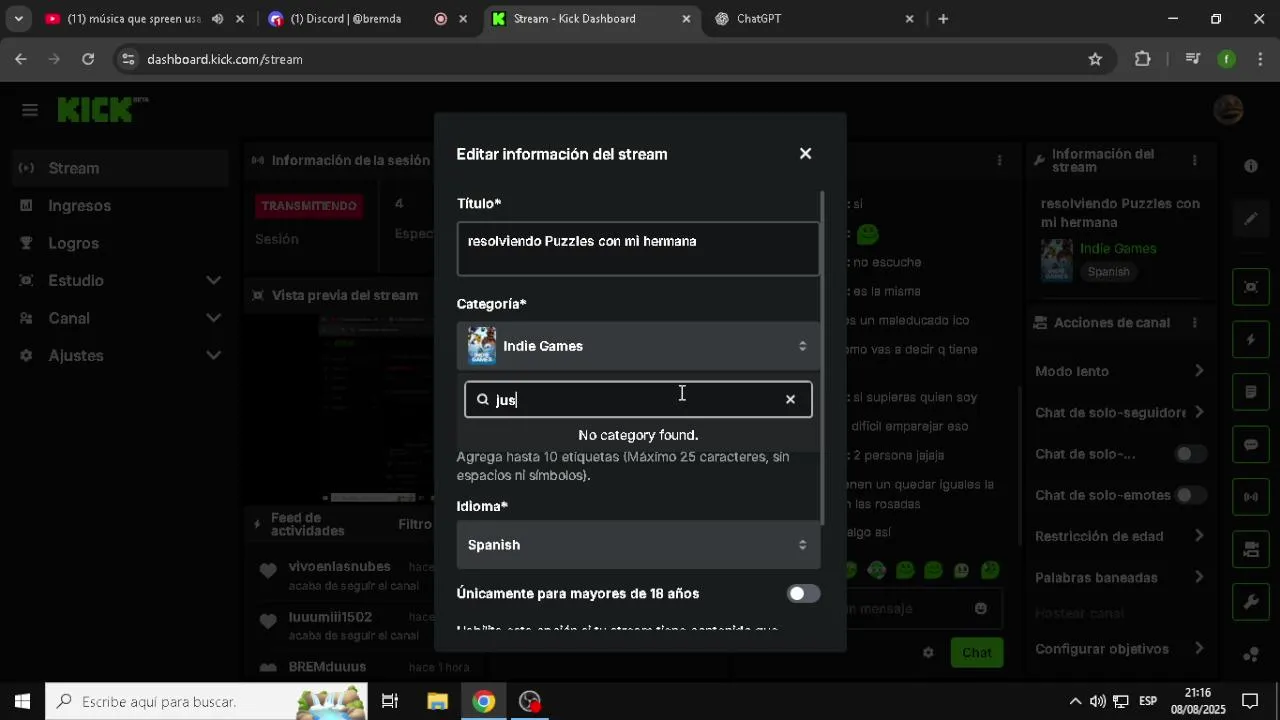The width and height of the screenshot is (1280, 720).
Task: Open the volume control in the system tray
Action: (x=1098, y=701)
